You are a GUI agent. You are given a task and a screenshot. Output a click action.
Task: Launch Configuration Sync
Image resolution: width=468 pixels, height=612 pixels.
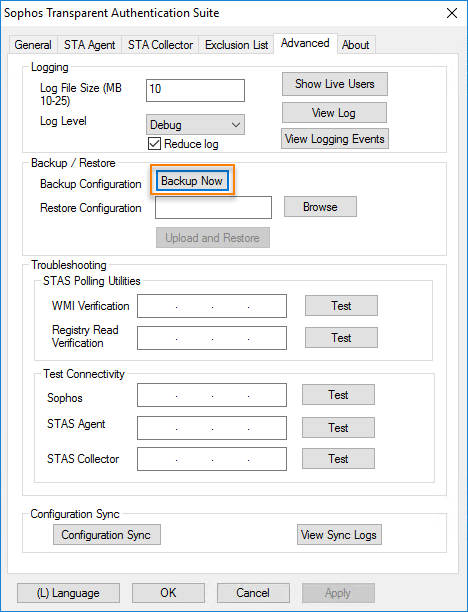coord(107,534)
